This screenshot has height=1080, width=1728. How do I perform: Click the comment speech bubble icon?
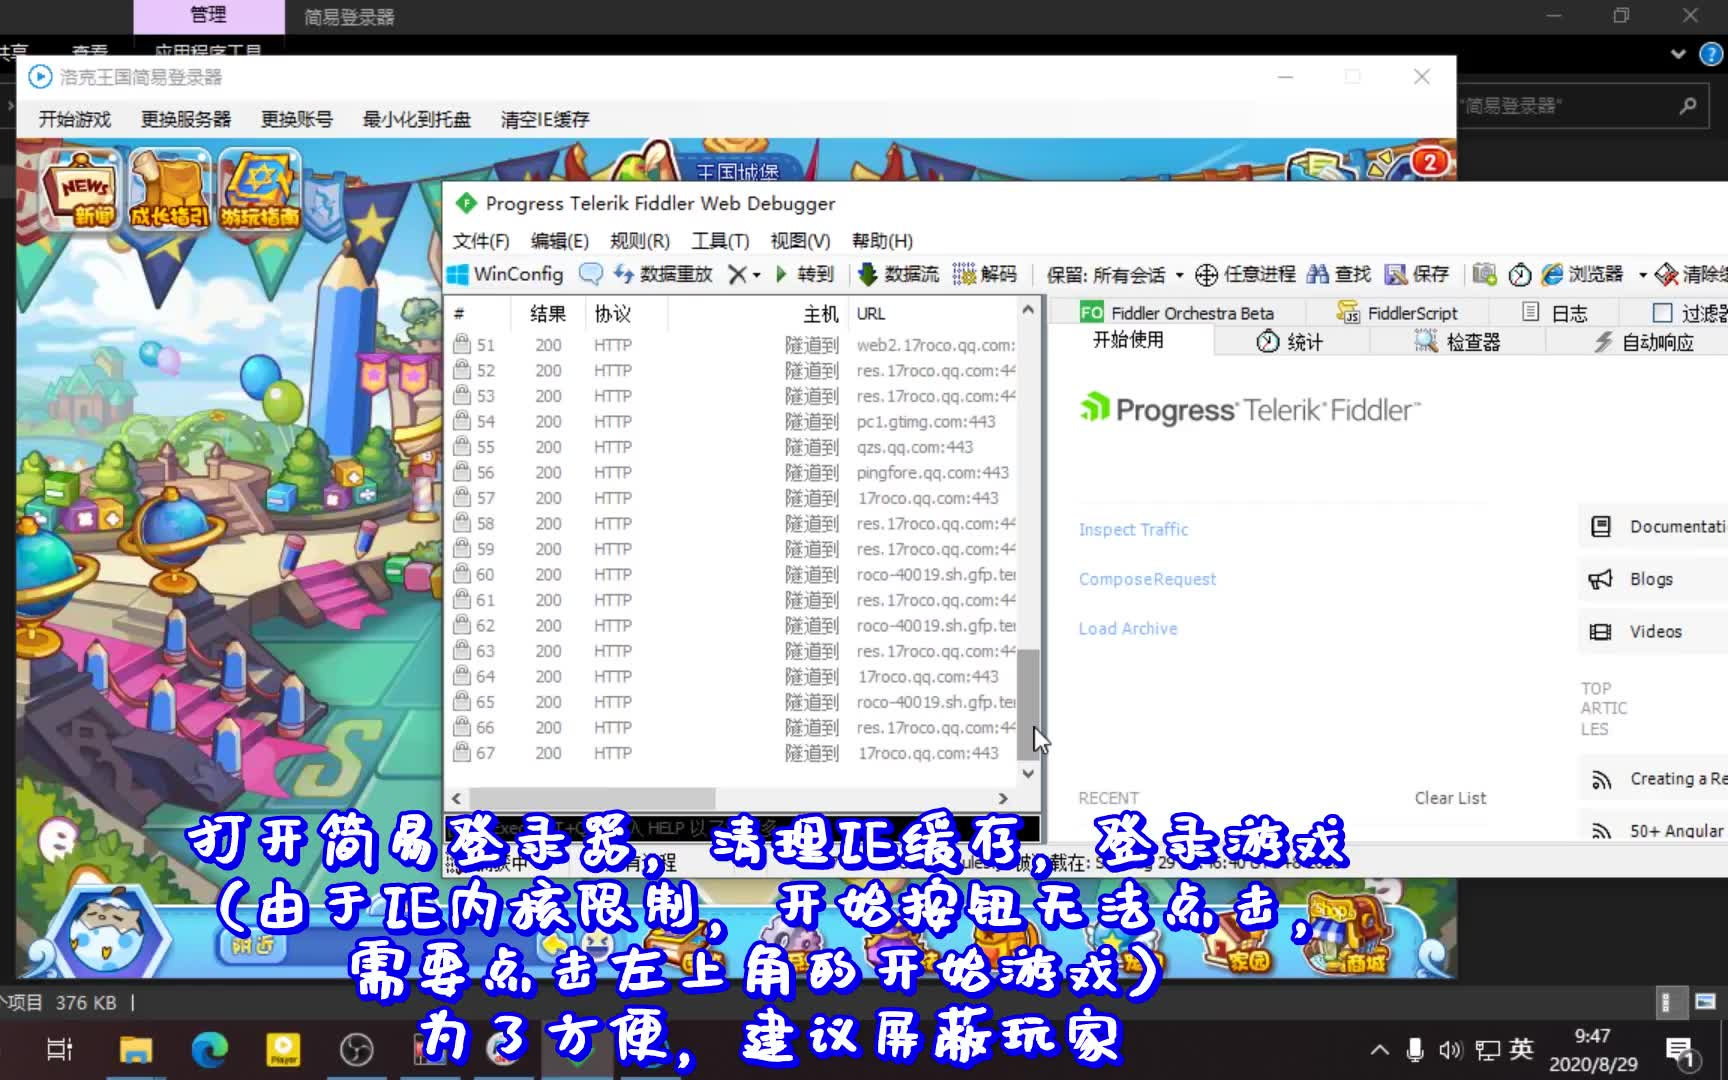(591, 274)
